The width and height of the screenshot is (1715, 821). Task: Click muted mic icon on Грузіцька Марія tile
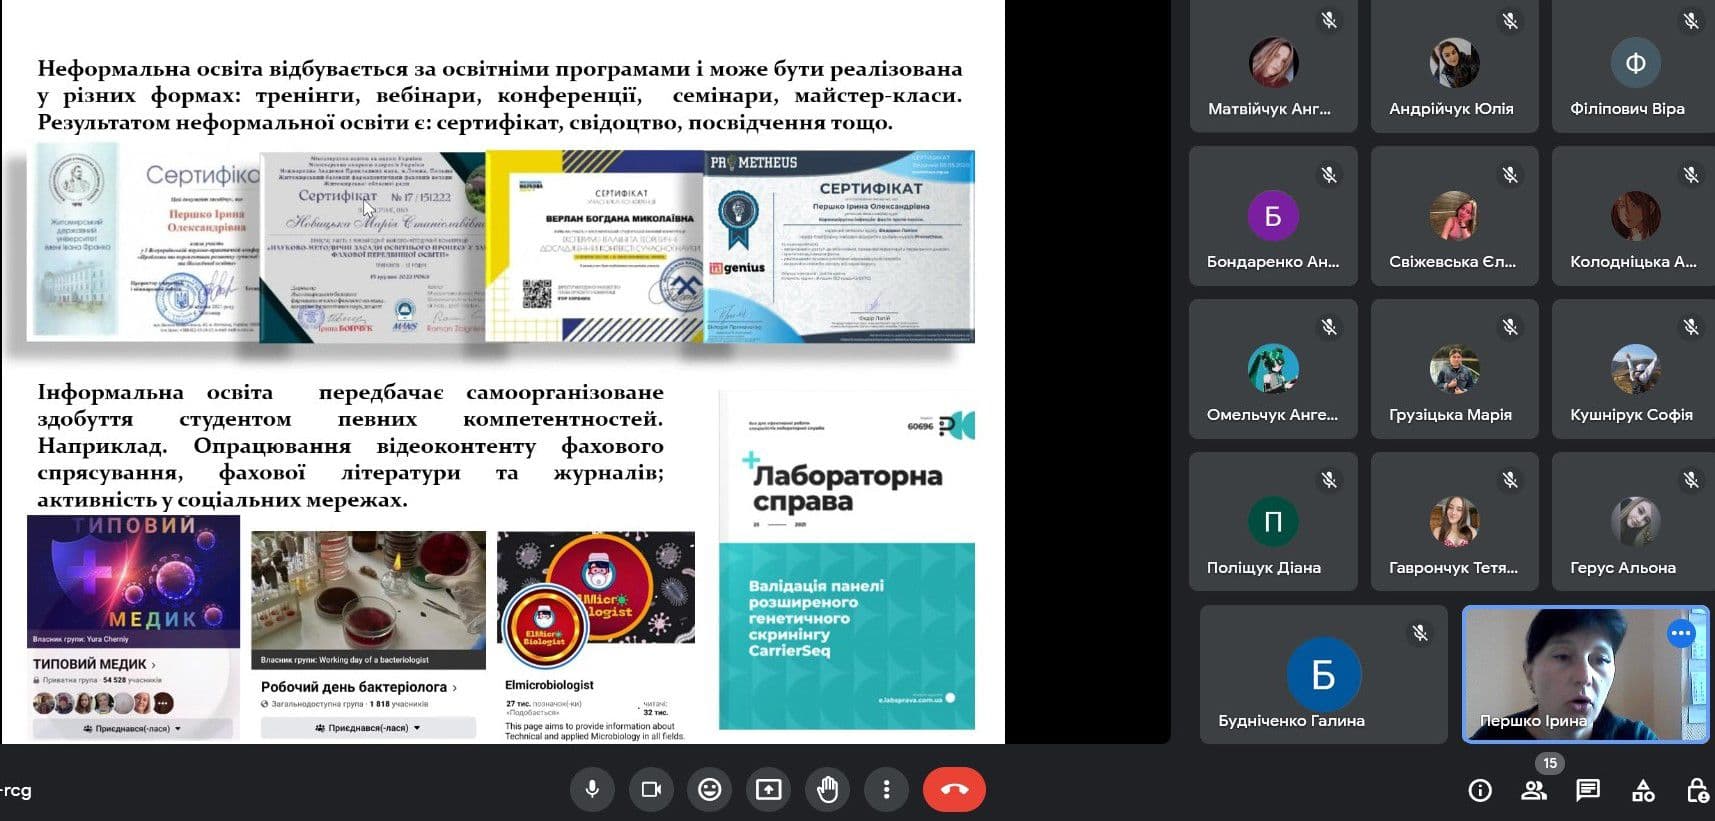pyautogui.click(x=1510, y=327)
